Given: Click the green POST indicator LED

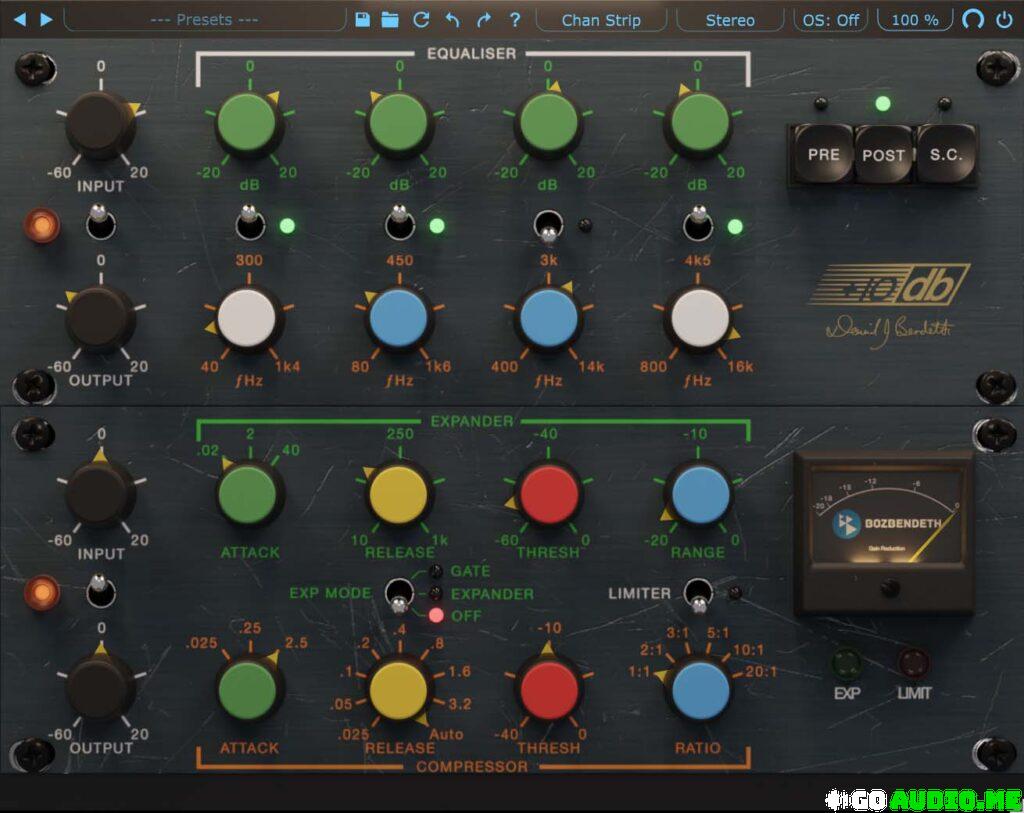Looking at the screenshot, I should click(x=882, y=103).
